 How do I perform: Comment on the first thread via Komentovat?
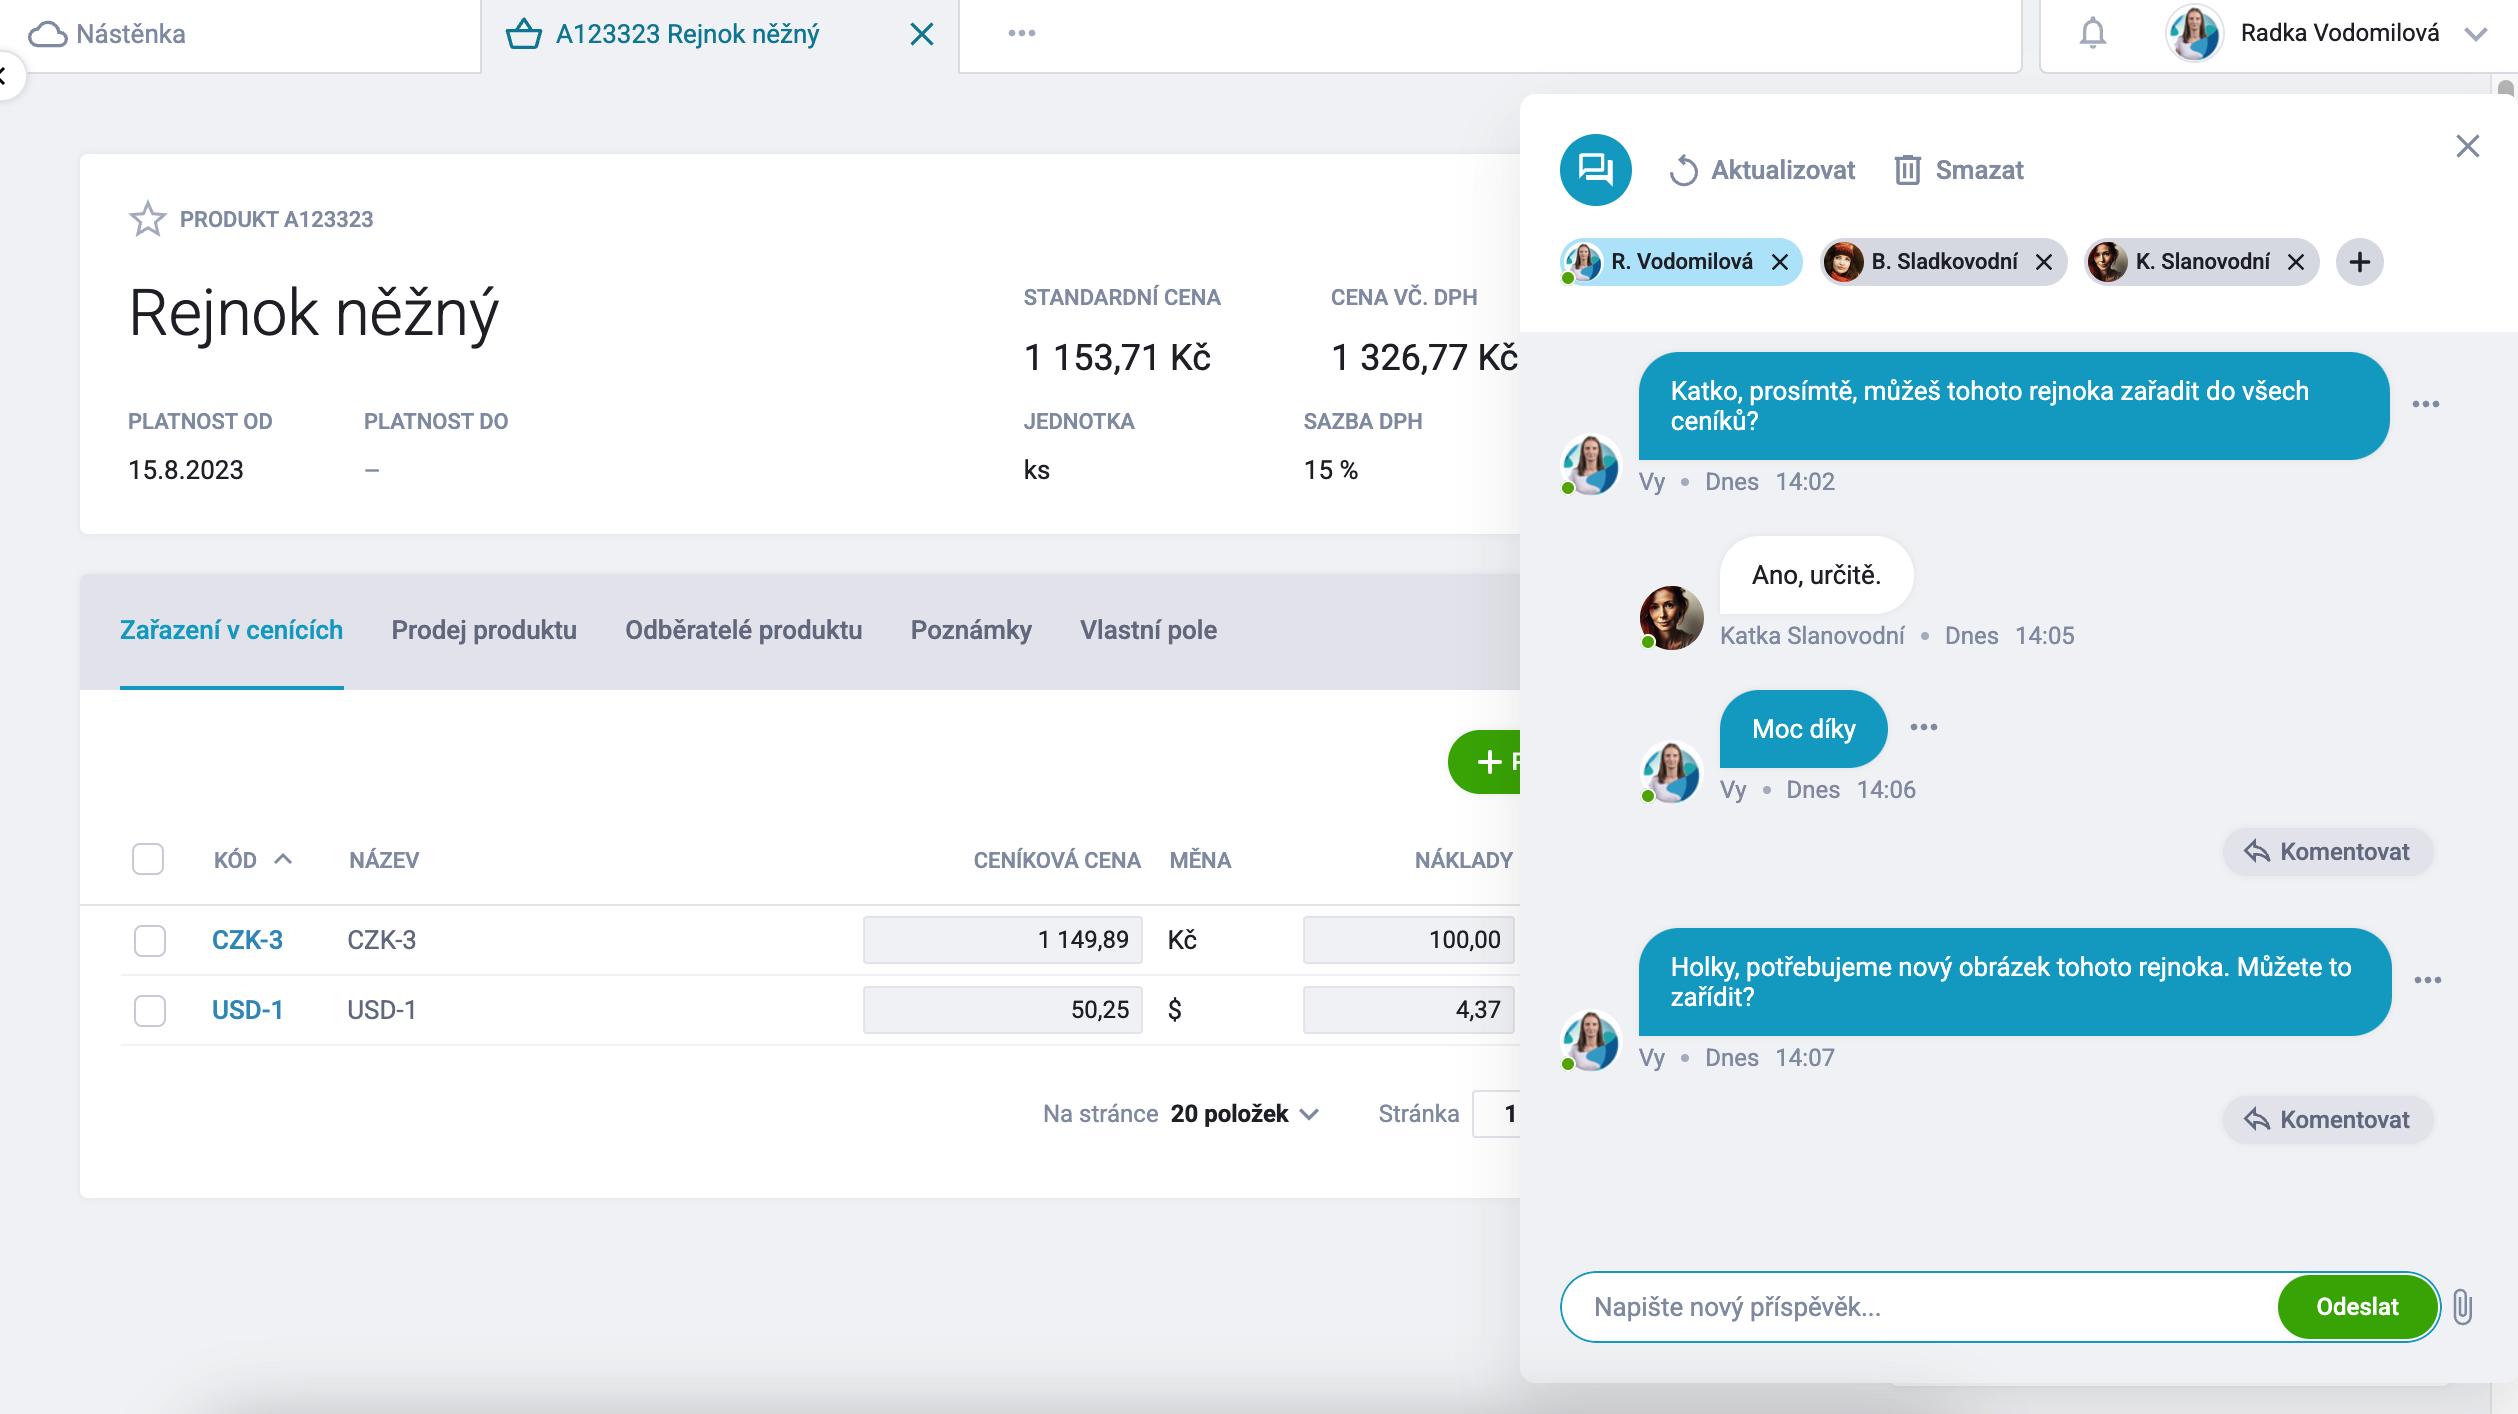pyautogui.click(x=2327, y=852)
